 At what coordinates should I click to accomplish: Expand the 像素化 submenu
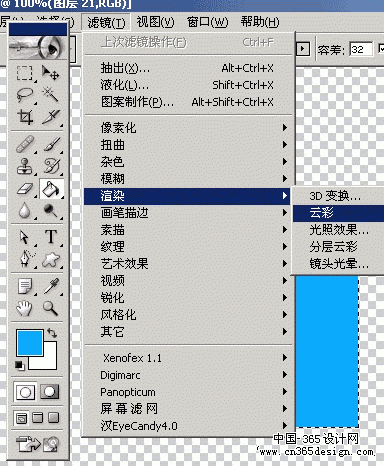click(187, 128)
